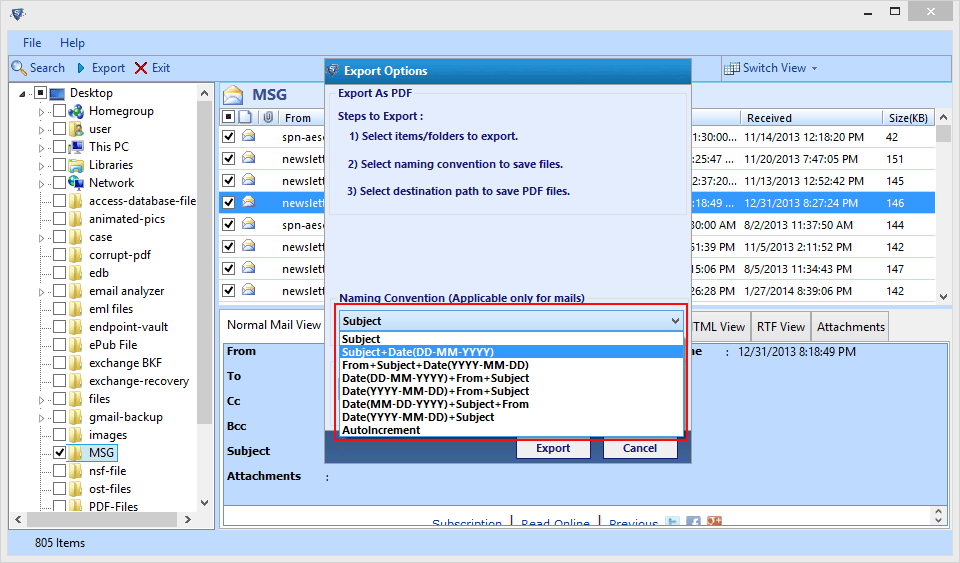Image resolution: width=960 pixels, height=563 pixels.
Task: Click the red Exit X icon
Action: coord(141,68)
